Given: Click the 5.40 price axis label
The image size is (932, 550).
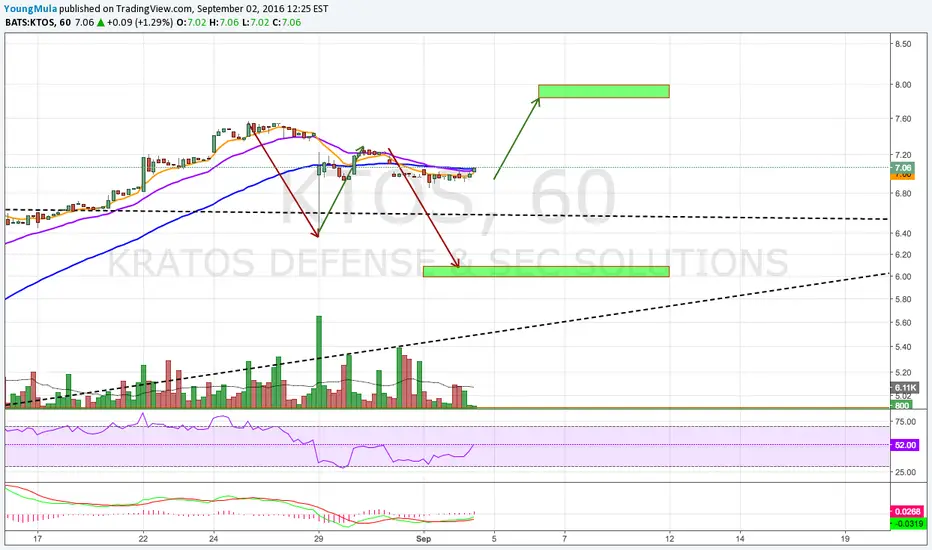Looking at the screenshot, I should point(903,347).
